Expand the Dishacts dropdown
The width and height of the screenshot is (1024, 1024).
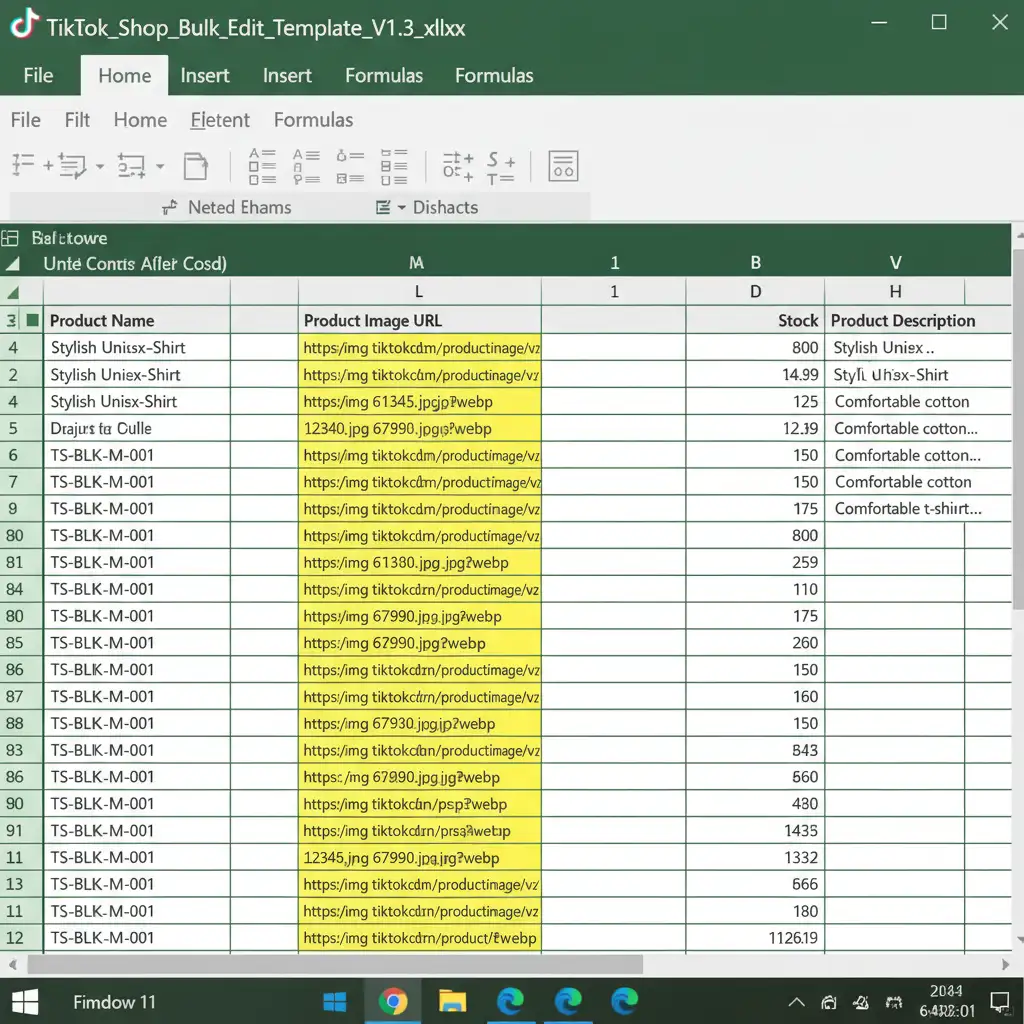[x=402, y=207]
